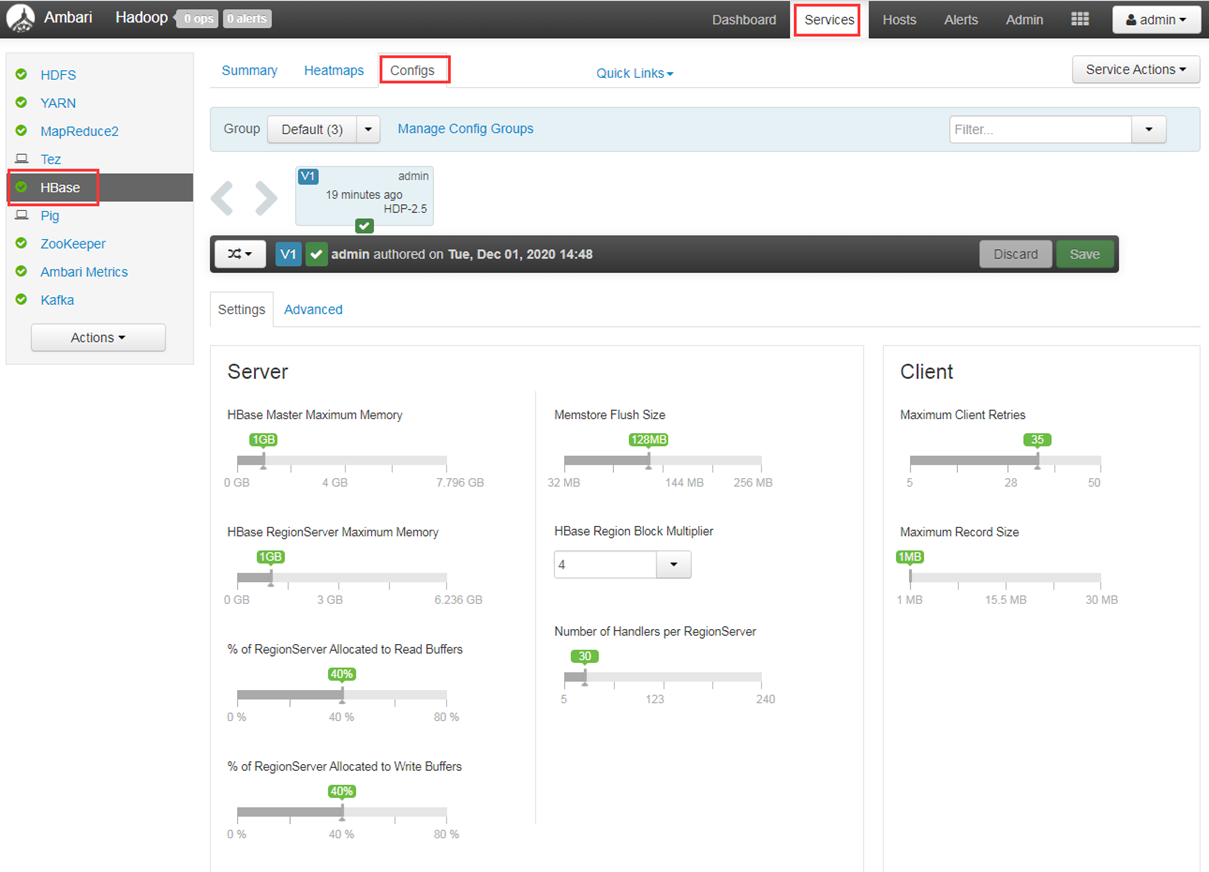Click V1 badge in version box
This screenshot has height=872, width=1209.
tap(308, 176)
